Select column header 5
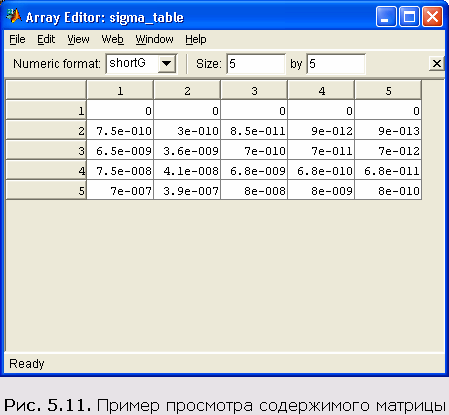The image size is (449, 415). click(x=388, y=90)
